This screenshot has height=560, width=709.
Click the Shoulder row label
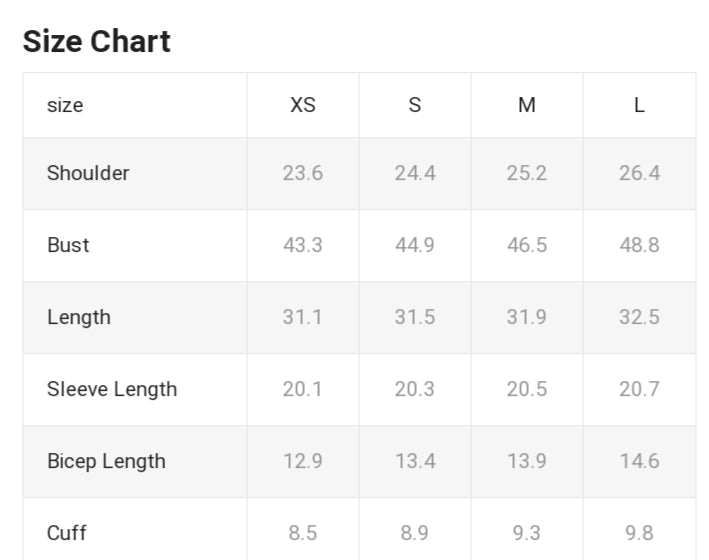pos(88,173)
